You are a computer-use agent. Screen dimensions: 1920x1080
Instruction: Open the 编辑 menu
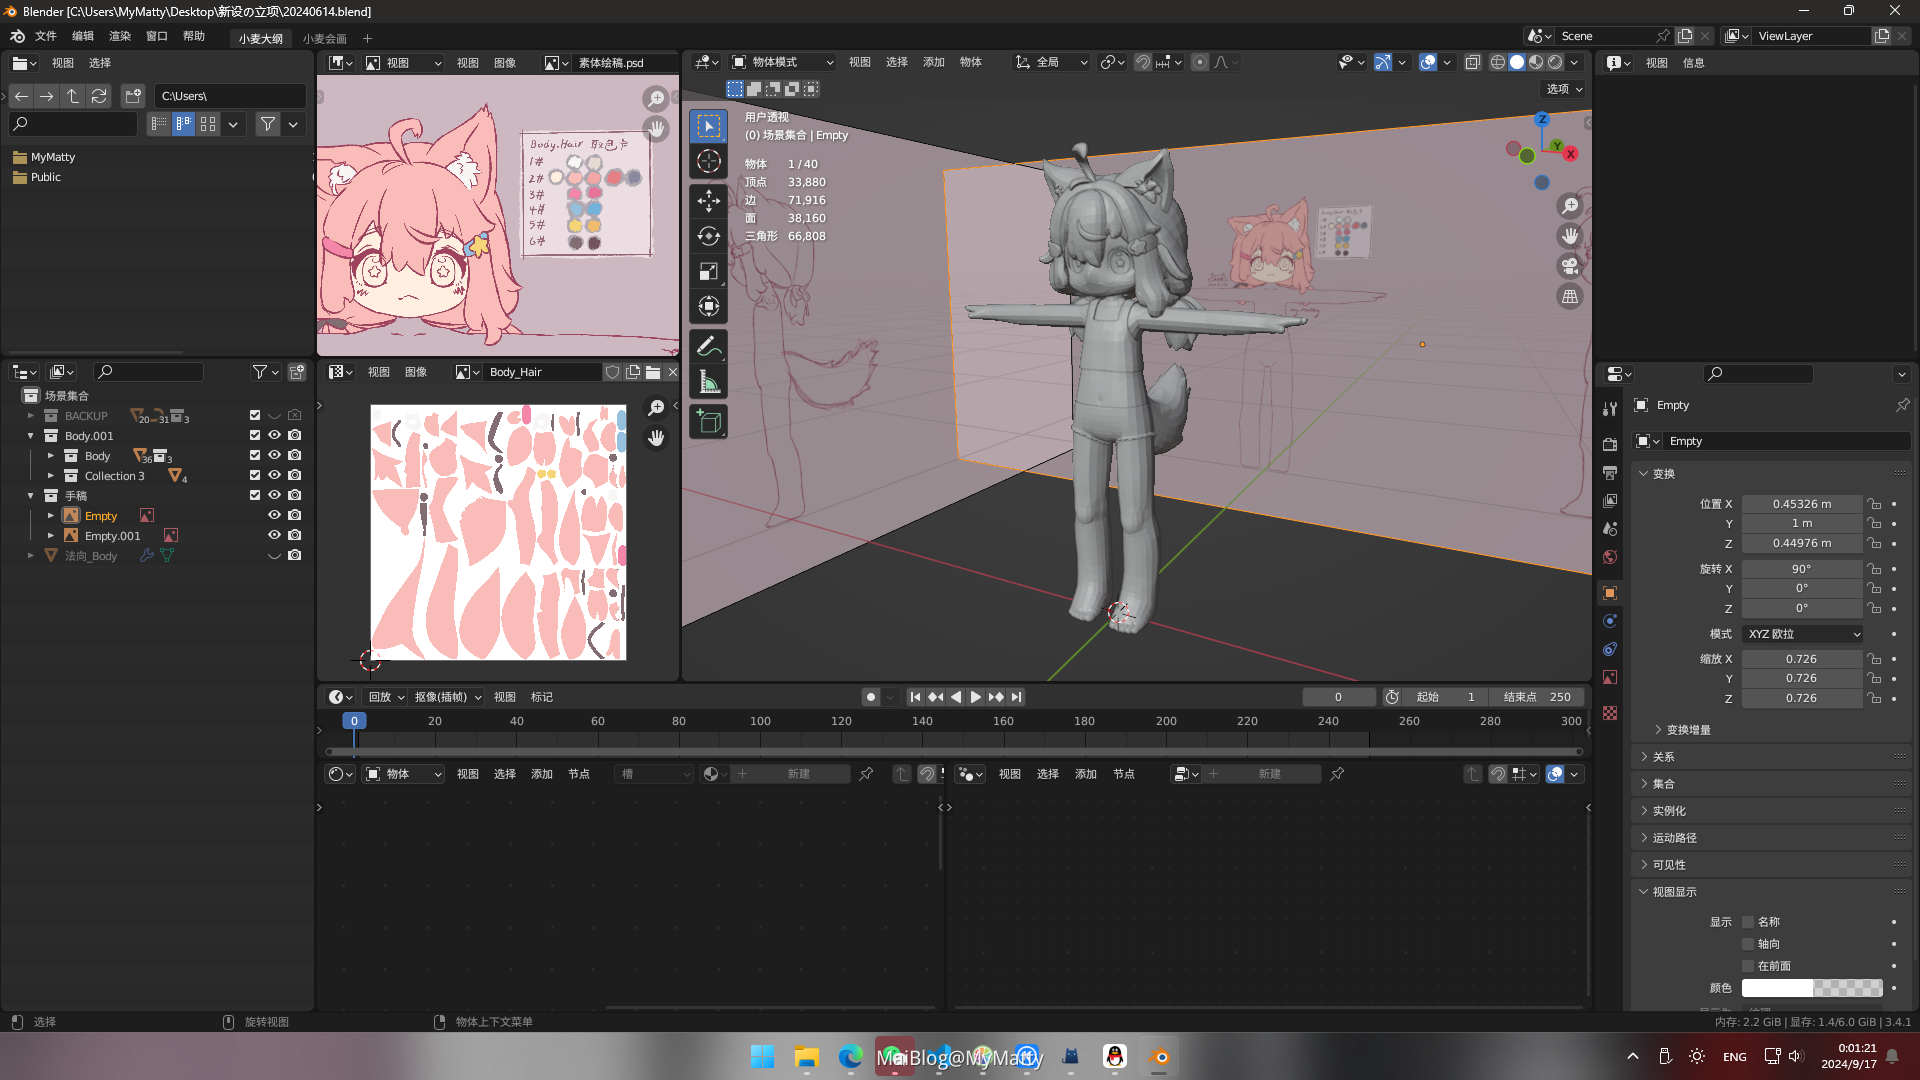83,36
